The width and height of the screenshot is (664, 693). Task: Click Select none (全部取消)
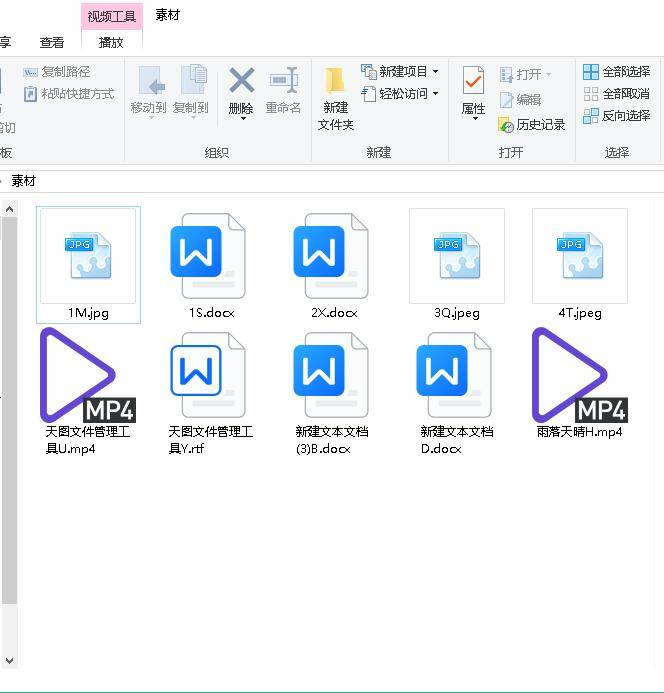(x=616, y=94)
